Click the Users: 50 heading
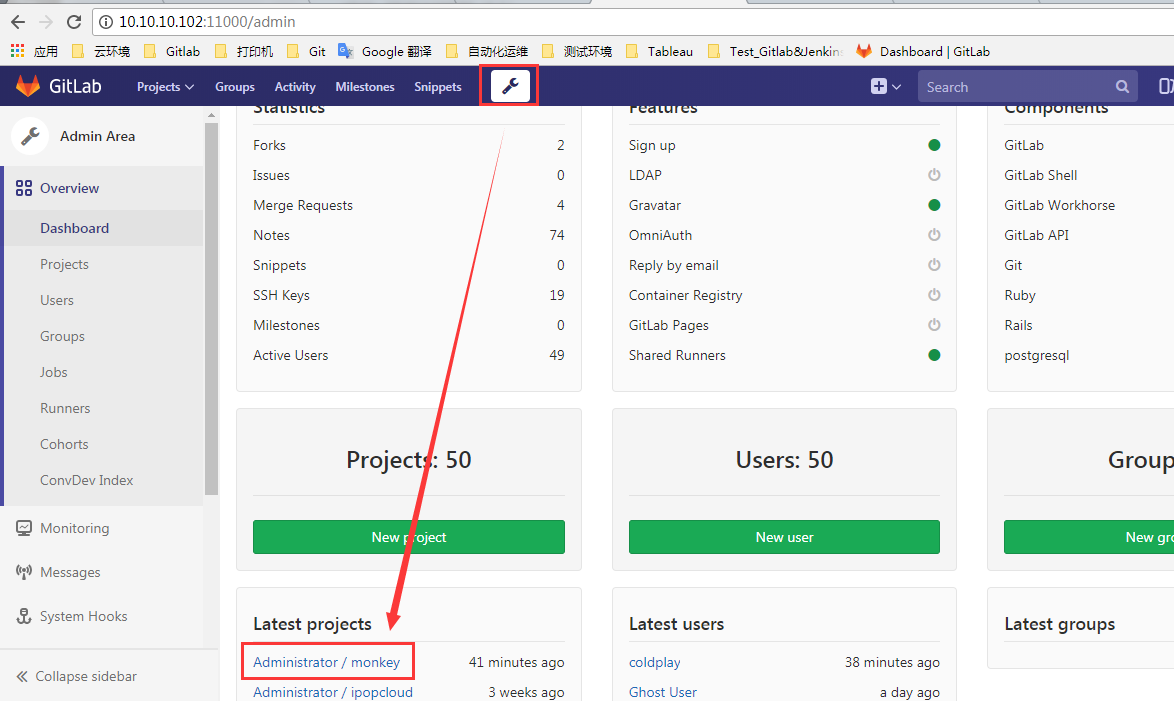Image resolution: width=1174 pixels, height=701 pixels. pos(784,459)
